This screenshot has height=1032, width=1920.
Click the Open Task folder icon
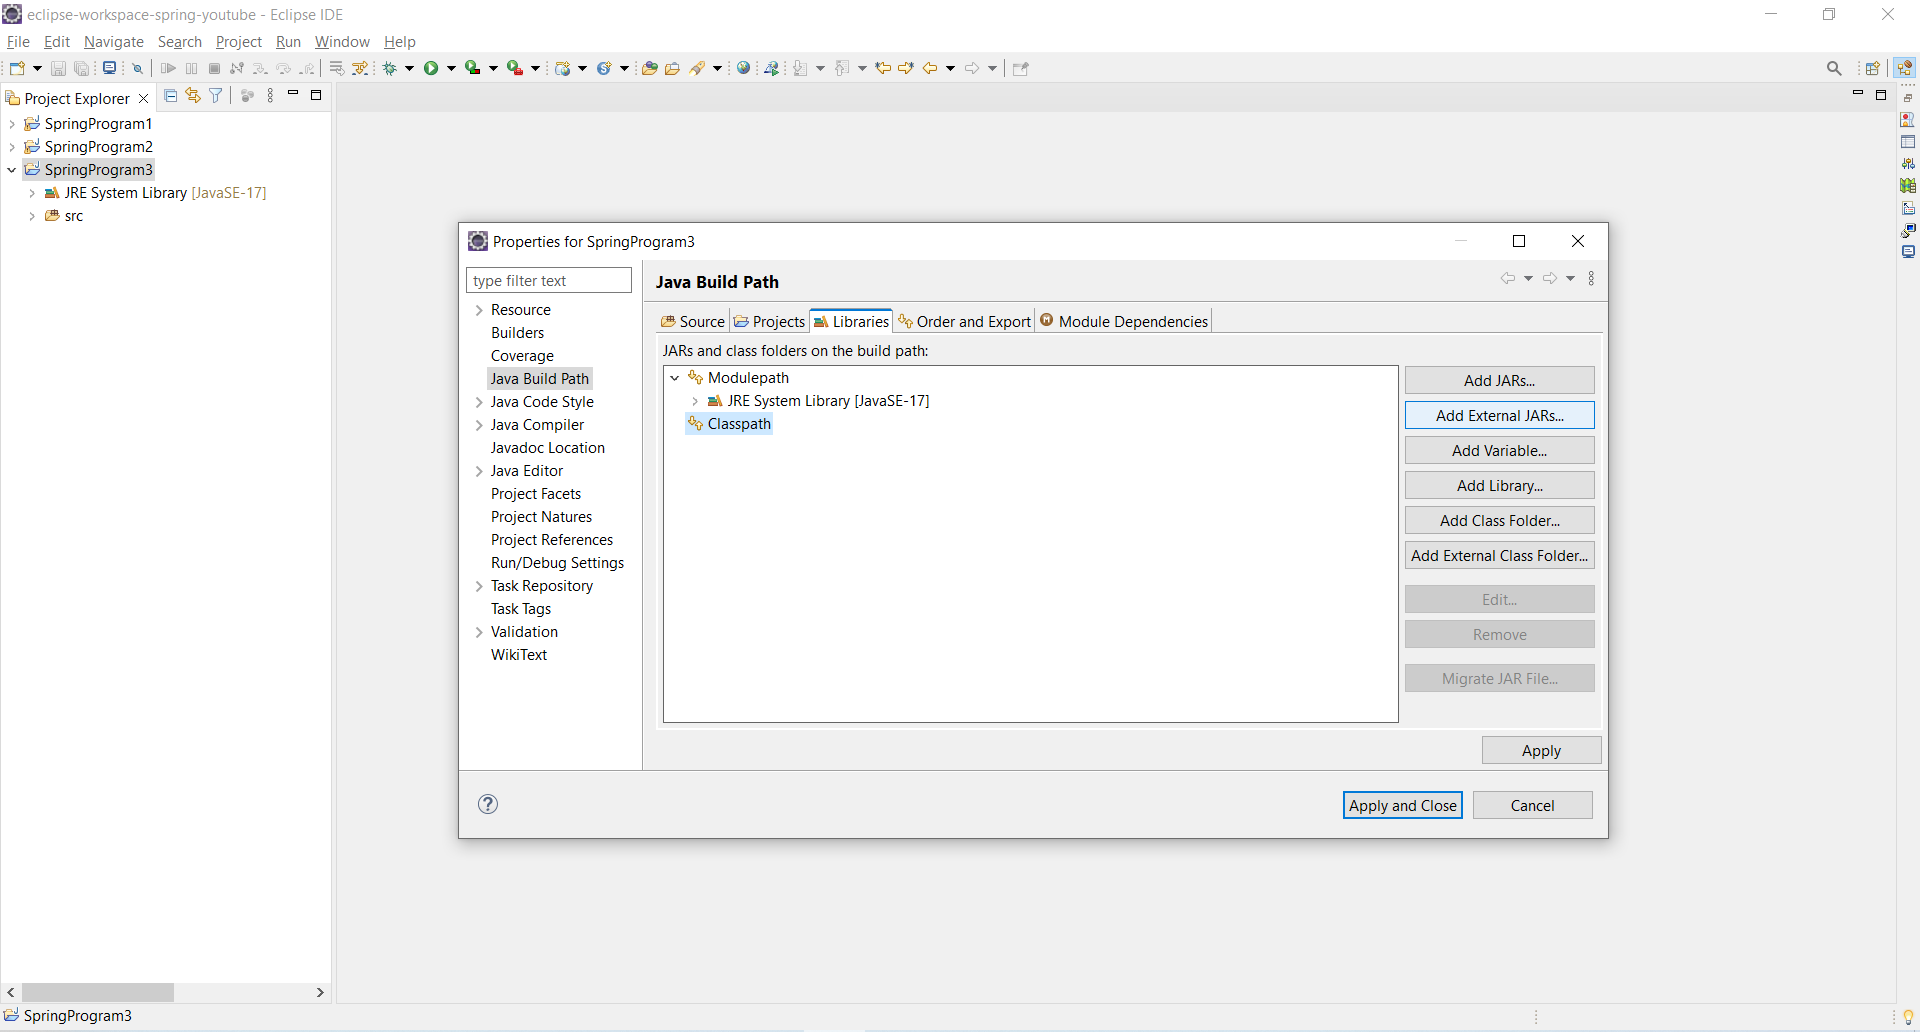(672, 68)
